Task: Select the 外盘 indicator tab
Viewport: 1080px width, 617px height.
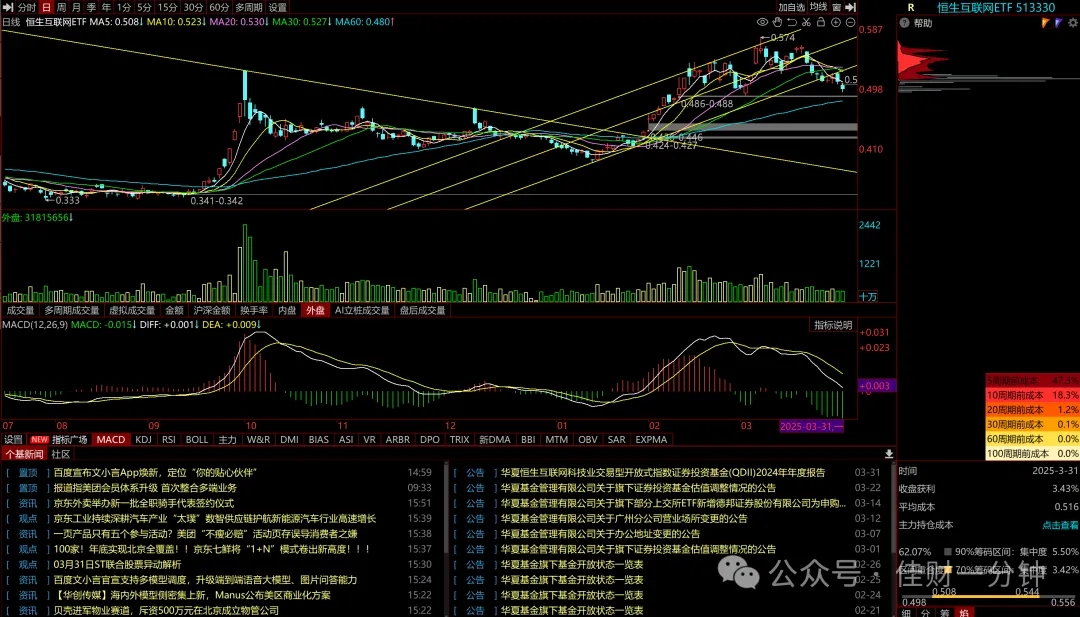Action: coord(315,311)
